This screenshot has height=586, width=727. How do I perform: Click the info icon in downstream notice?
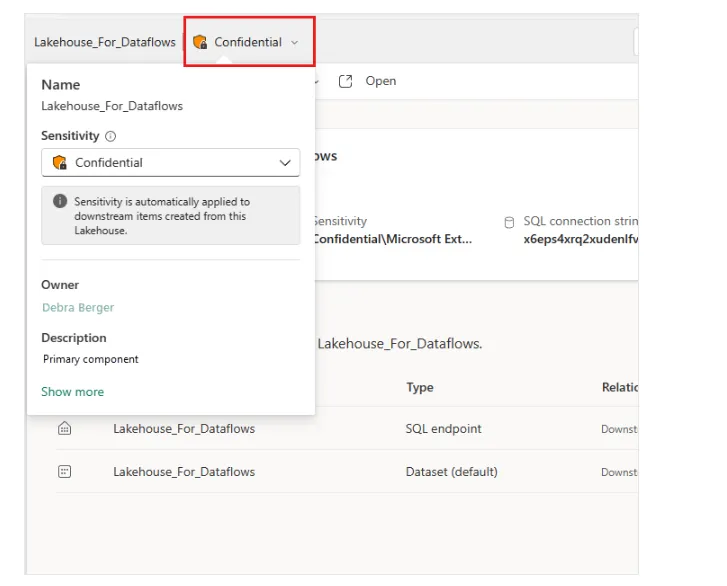tap(60, 201)
